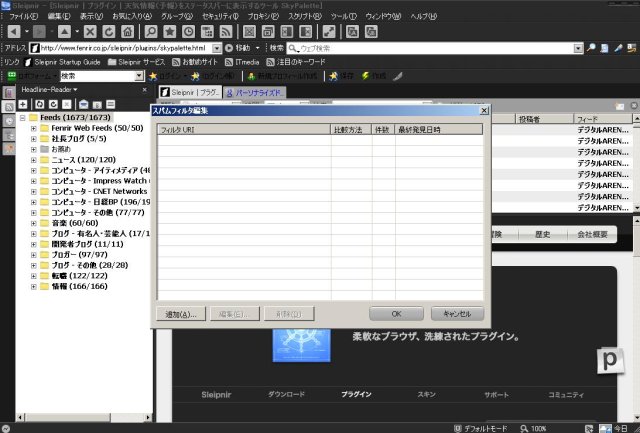
Task: Open the ITmedia feed link in links bar
Action: point(242,62)
